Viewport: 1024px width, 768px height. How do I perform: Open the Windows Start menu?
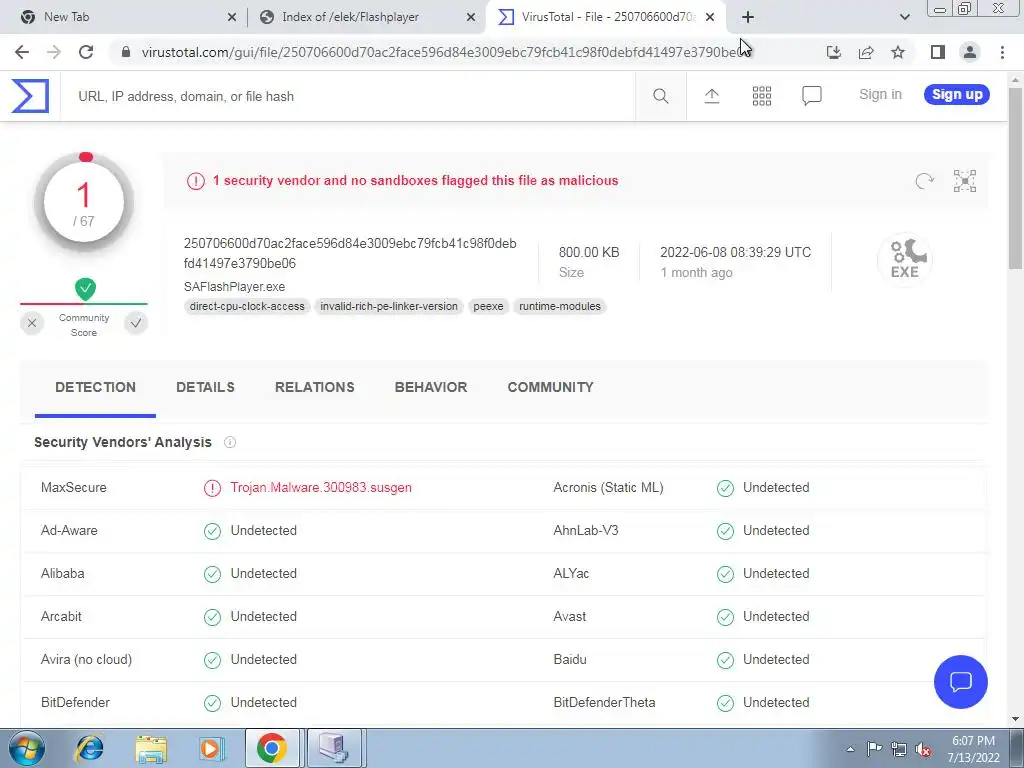[x=25, y=748]
